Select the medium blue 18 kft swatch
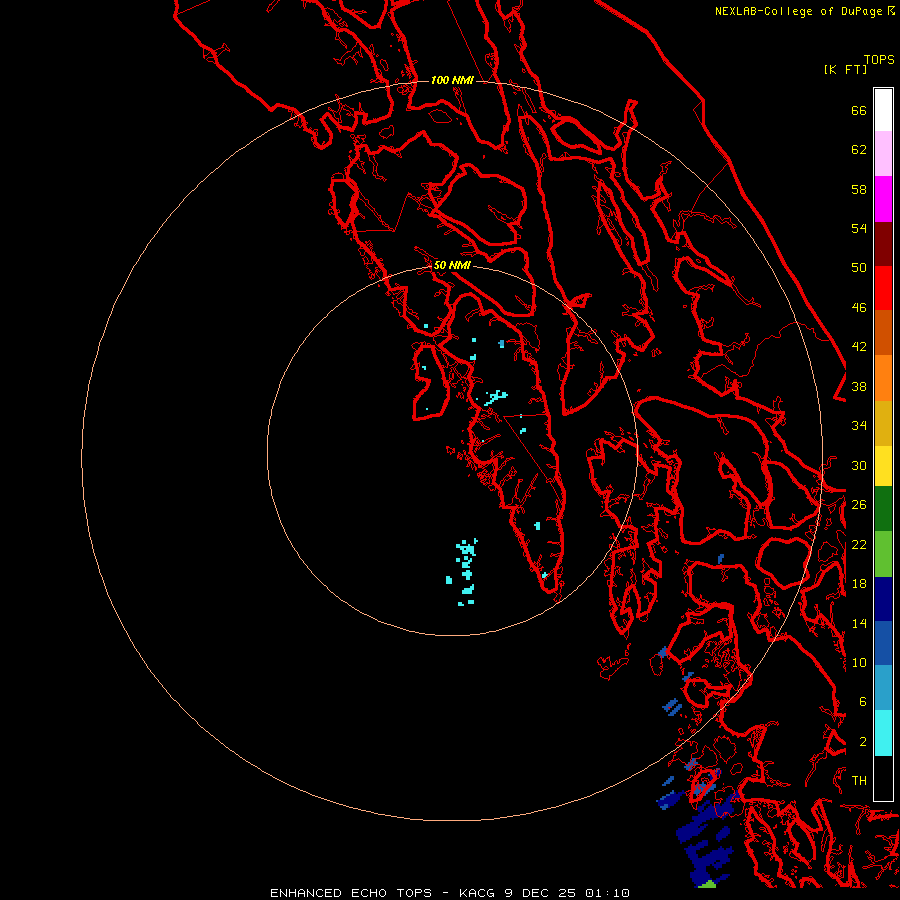This screenshot has width=900, height=900. click(x=883, y=643)
